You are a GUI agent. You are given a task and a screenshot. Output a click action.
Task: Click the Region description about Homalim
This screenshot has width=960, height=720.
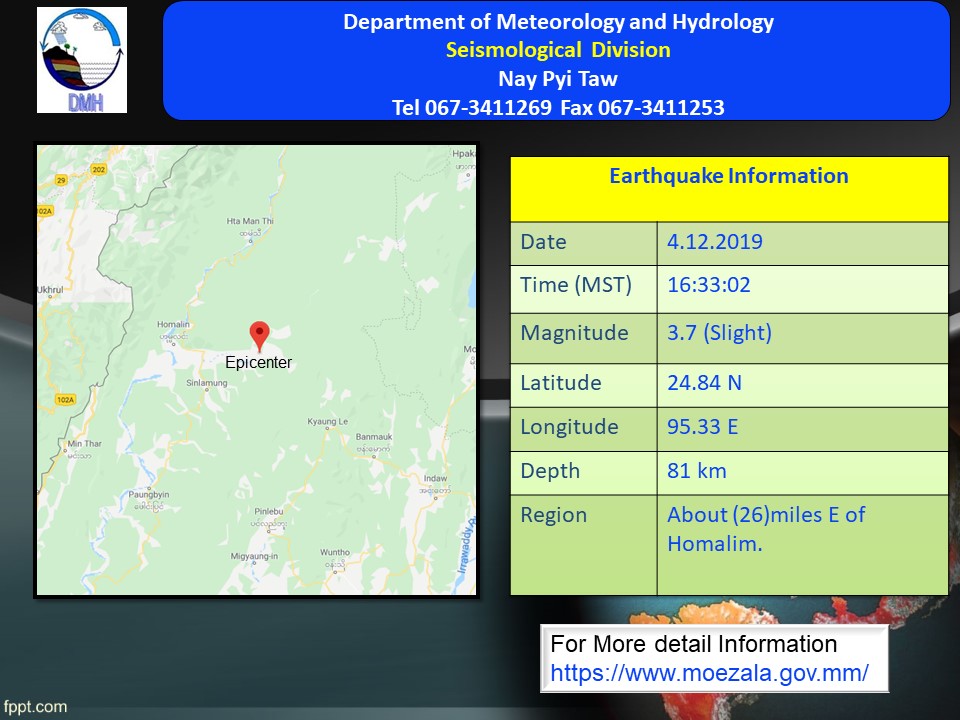point(765,529)
